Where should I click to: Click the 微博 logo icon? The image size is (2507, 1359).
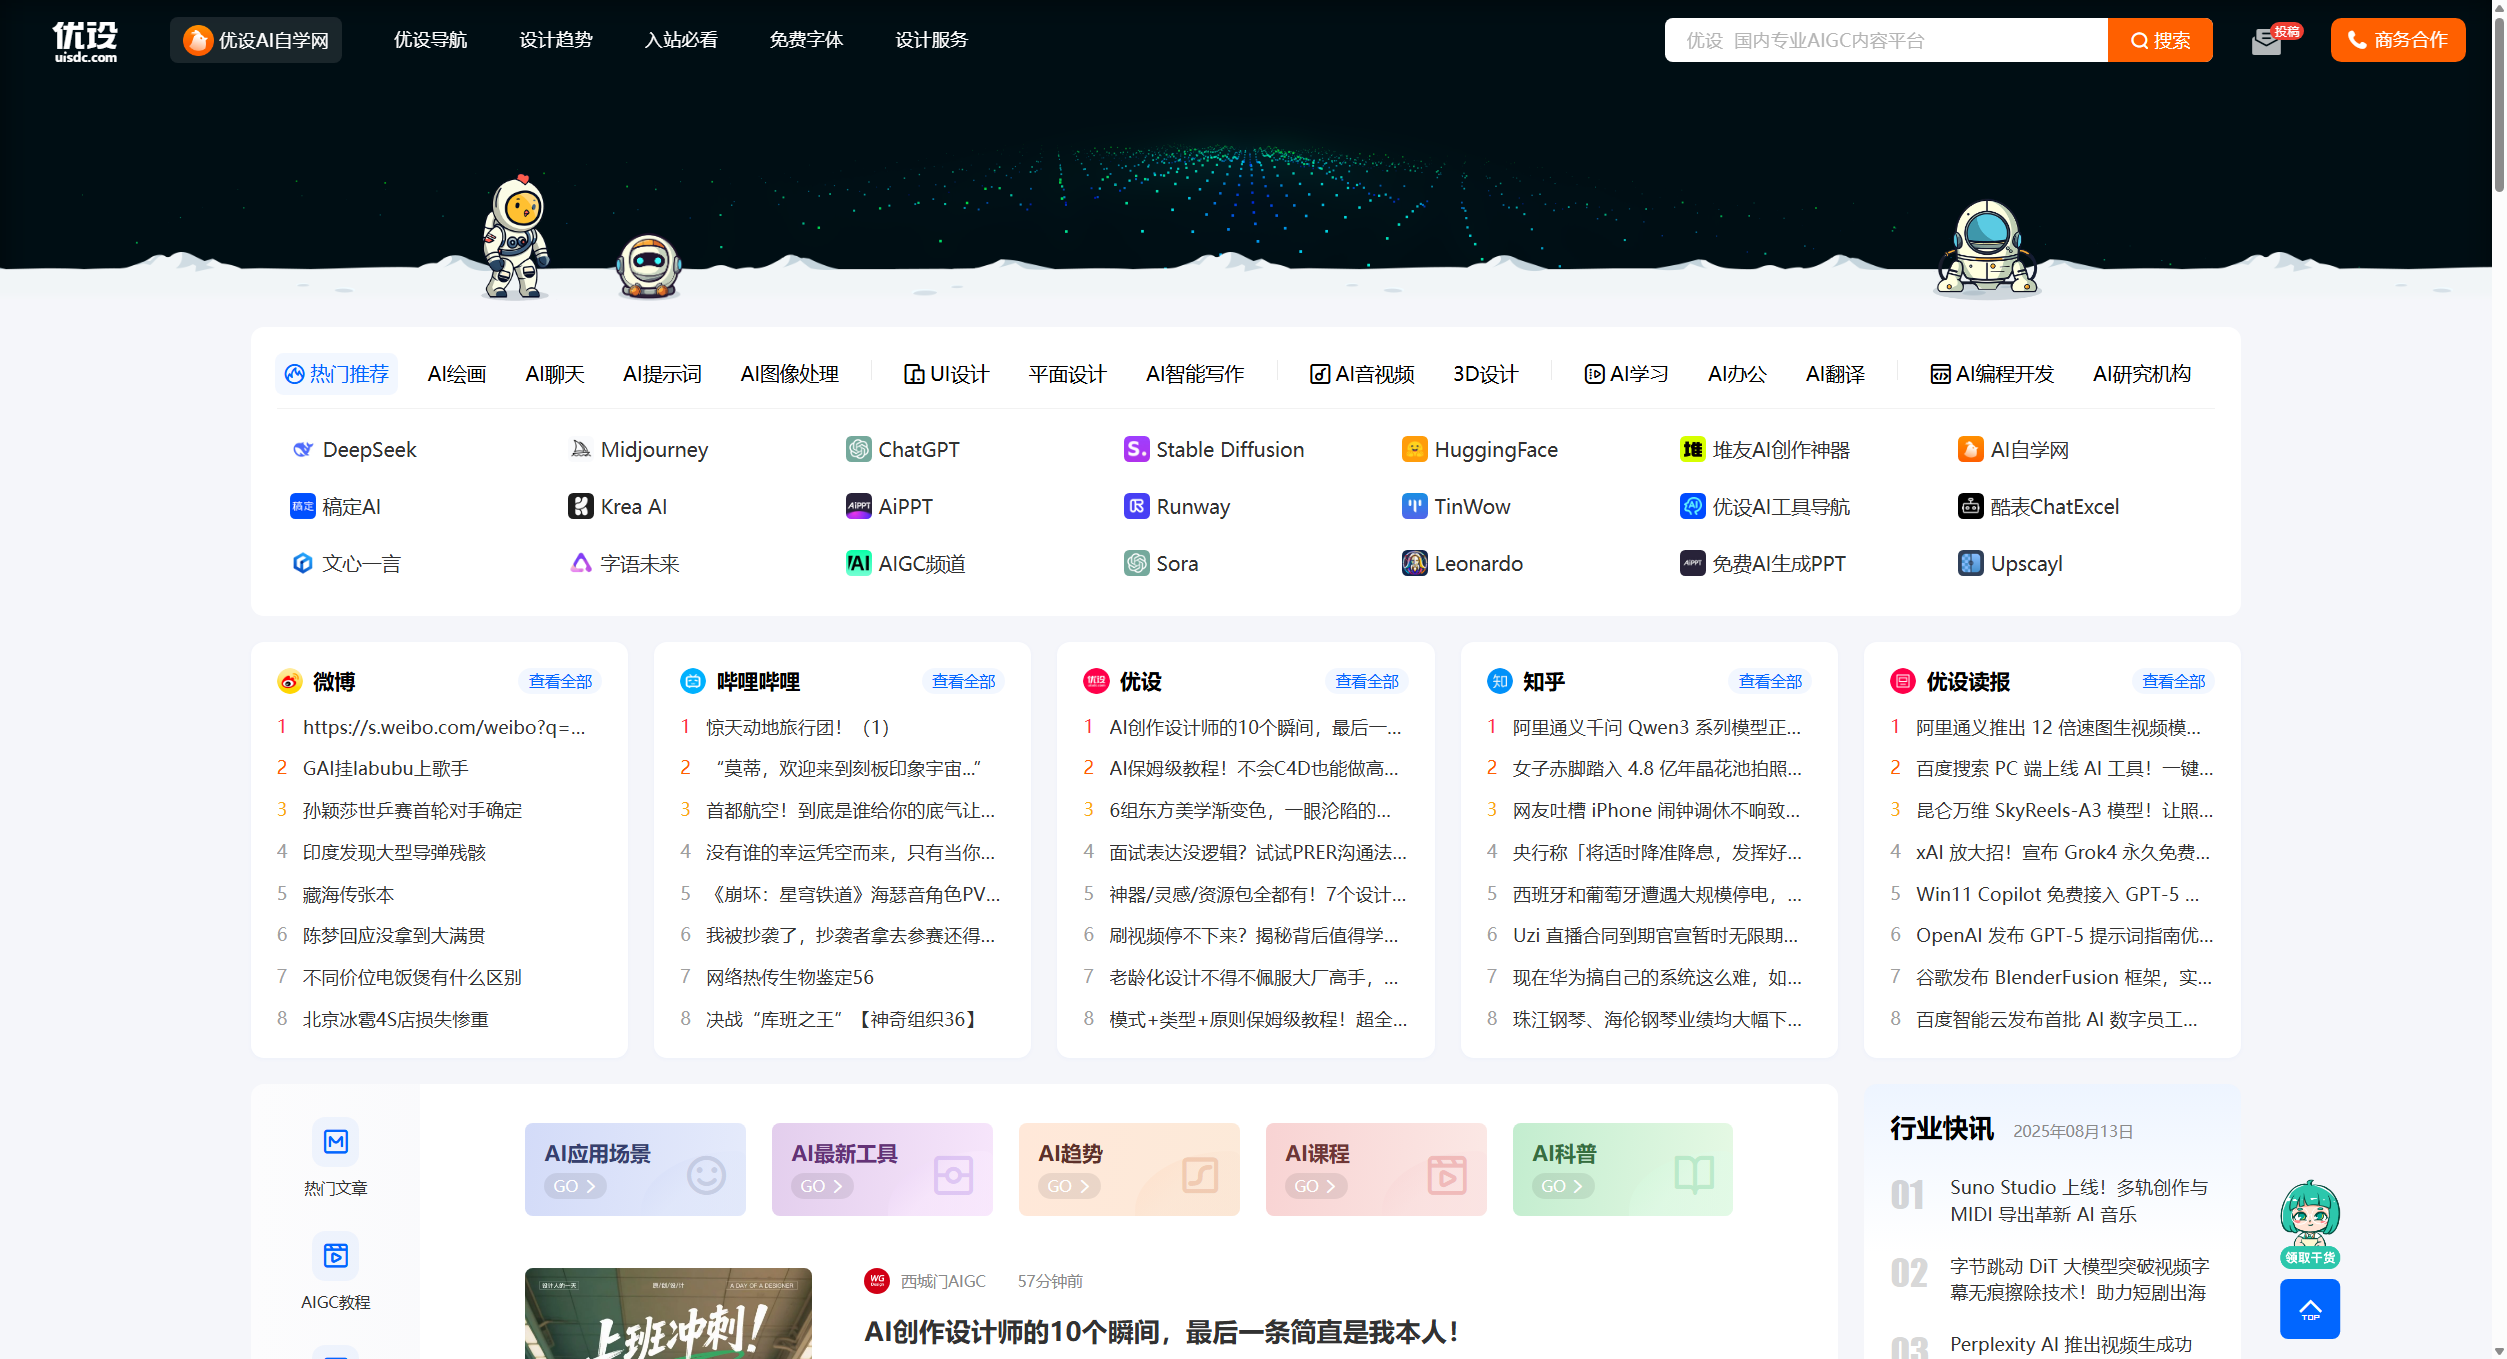click(289, 682)
